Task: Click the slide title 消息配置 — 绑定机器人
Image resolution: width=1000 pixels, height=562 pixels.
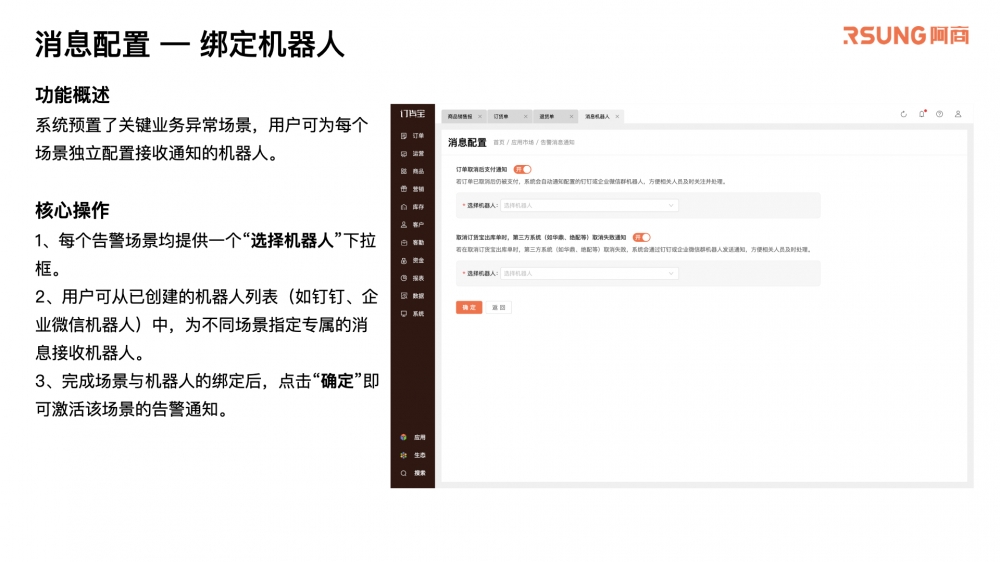Action: click(189, 45)
